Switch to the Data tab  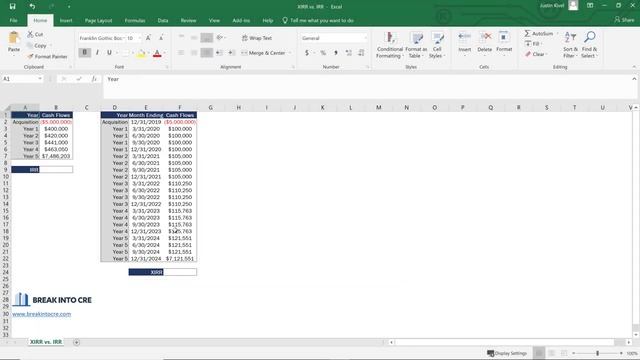[x=163, y=20]
